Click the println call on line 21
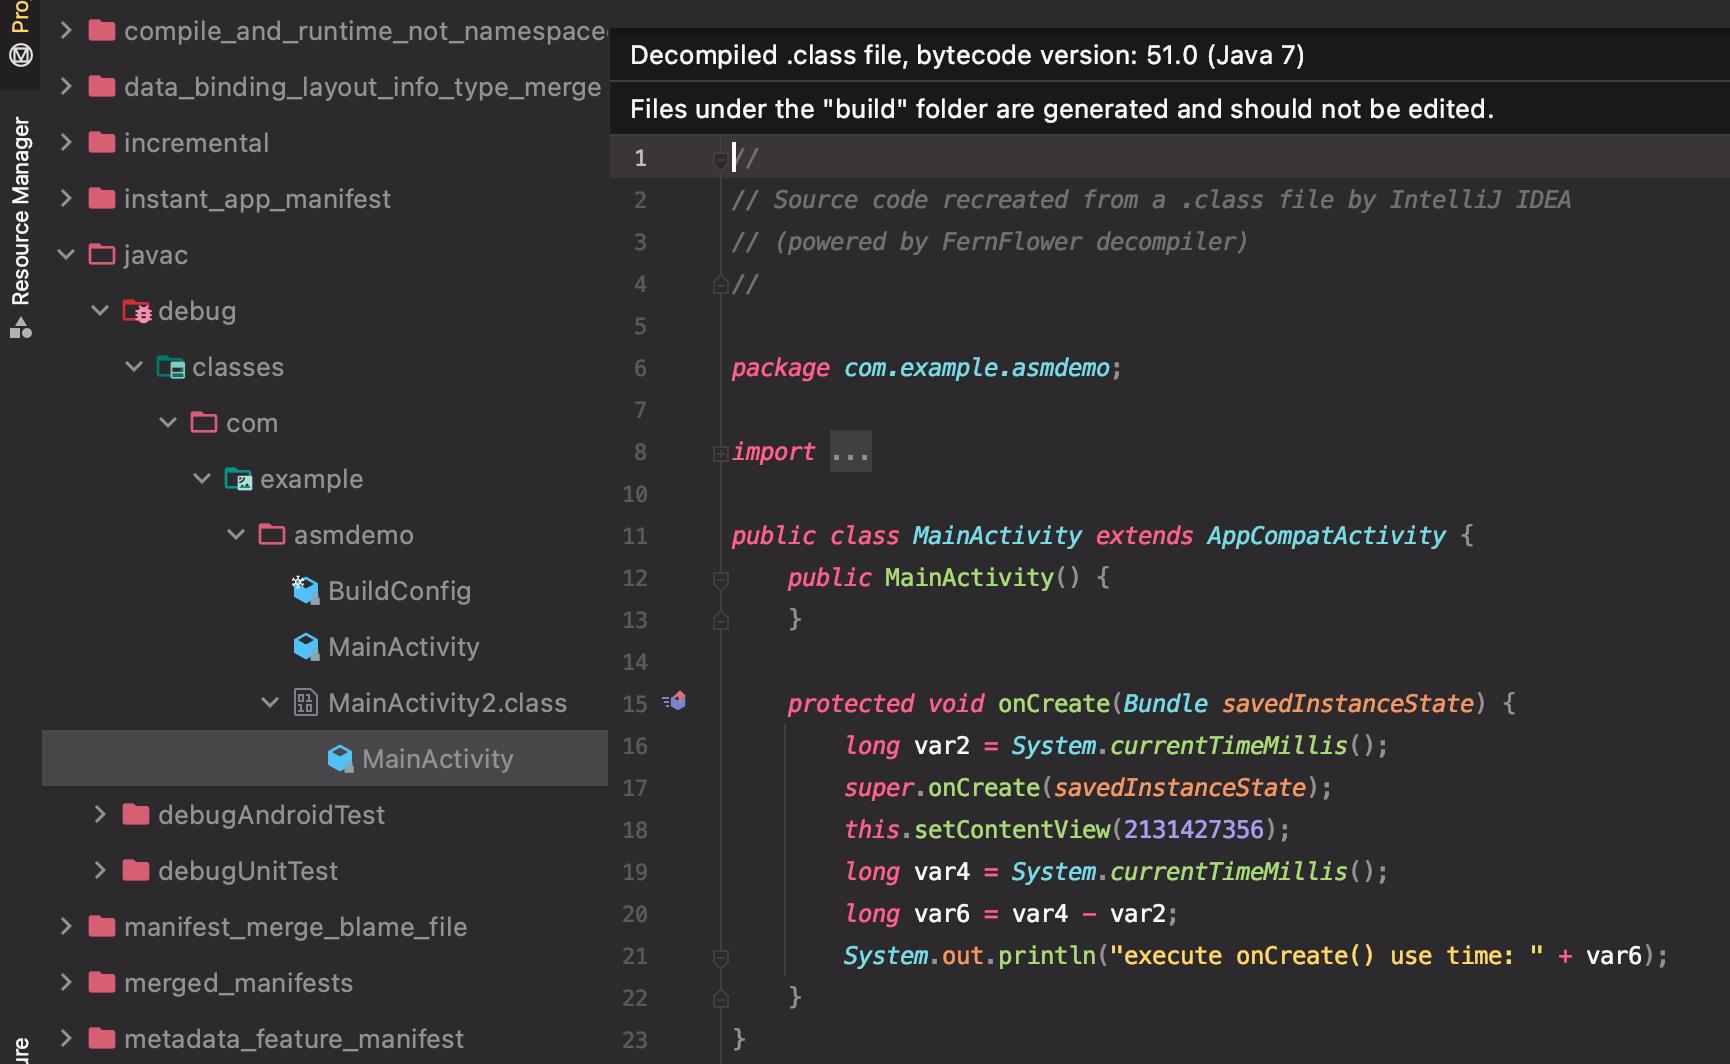 pos(1047,956)
